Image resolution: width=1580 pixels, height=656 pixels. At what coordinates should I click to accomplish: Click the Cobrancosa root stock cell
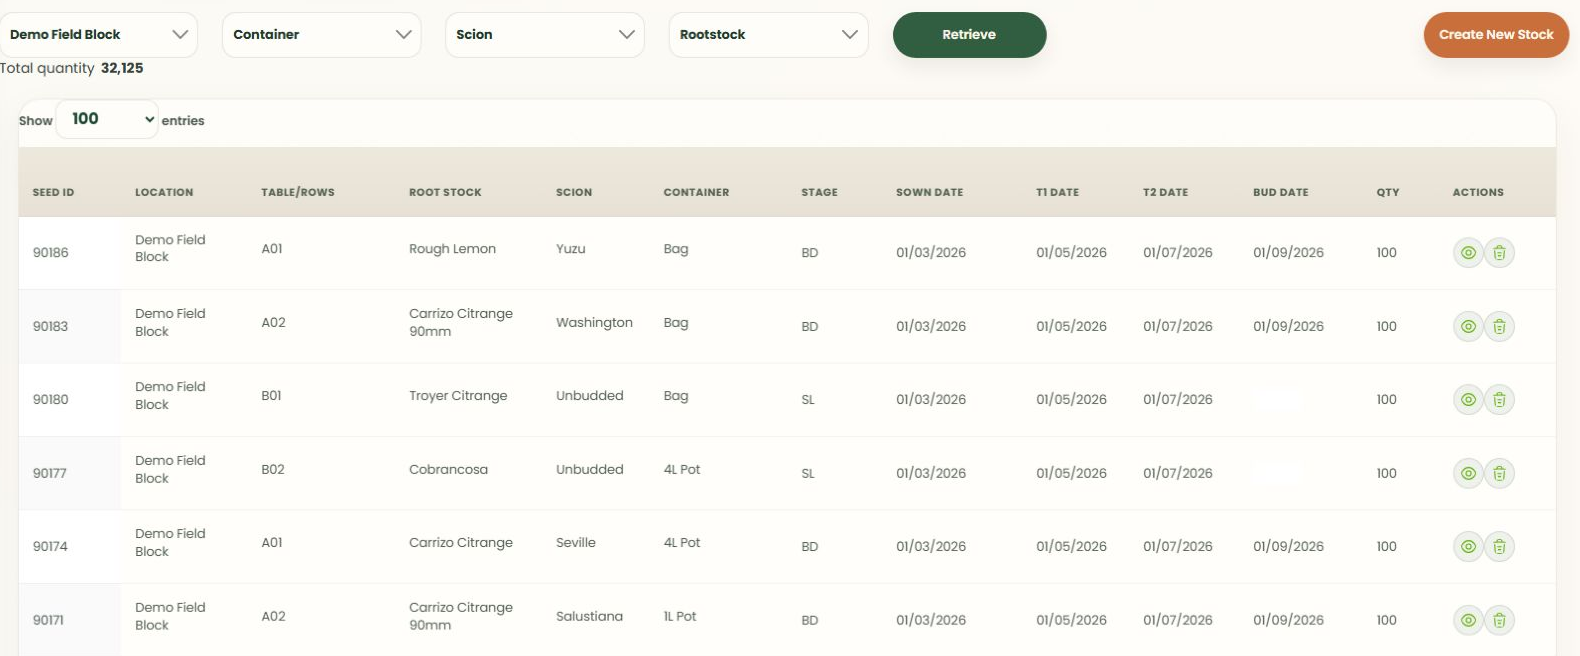coord(448,470)
